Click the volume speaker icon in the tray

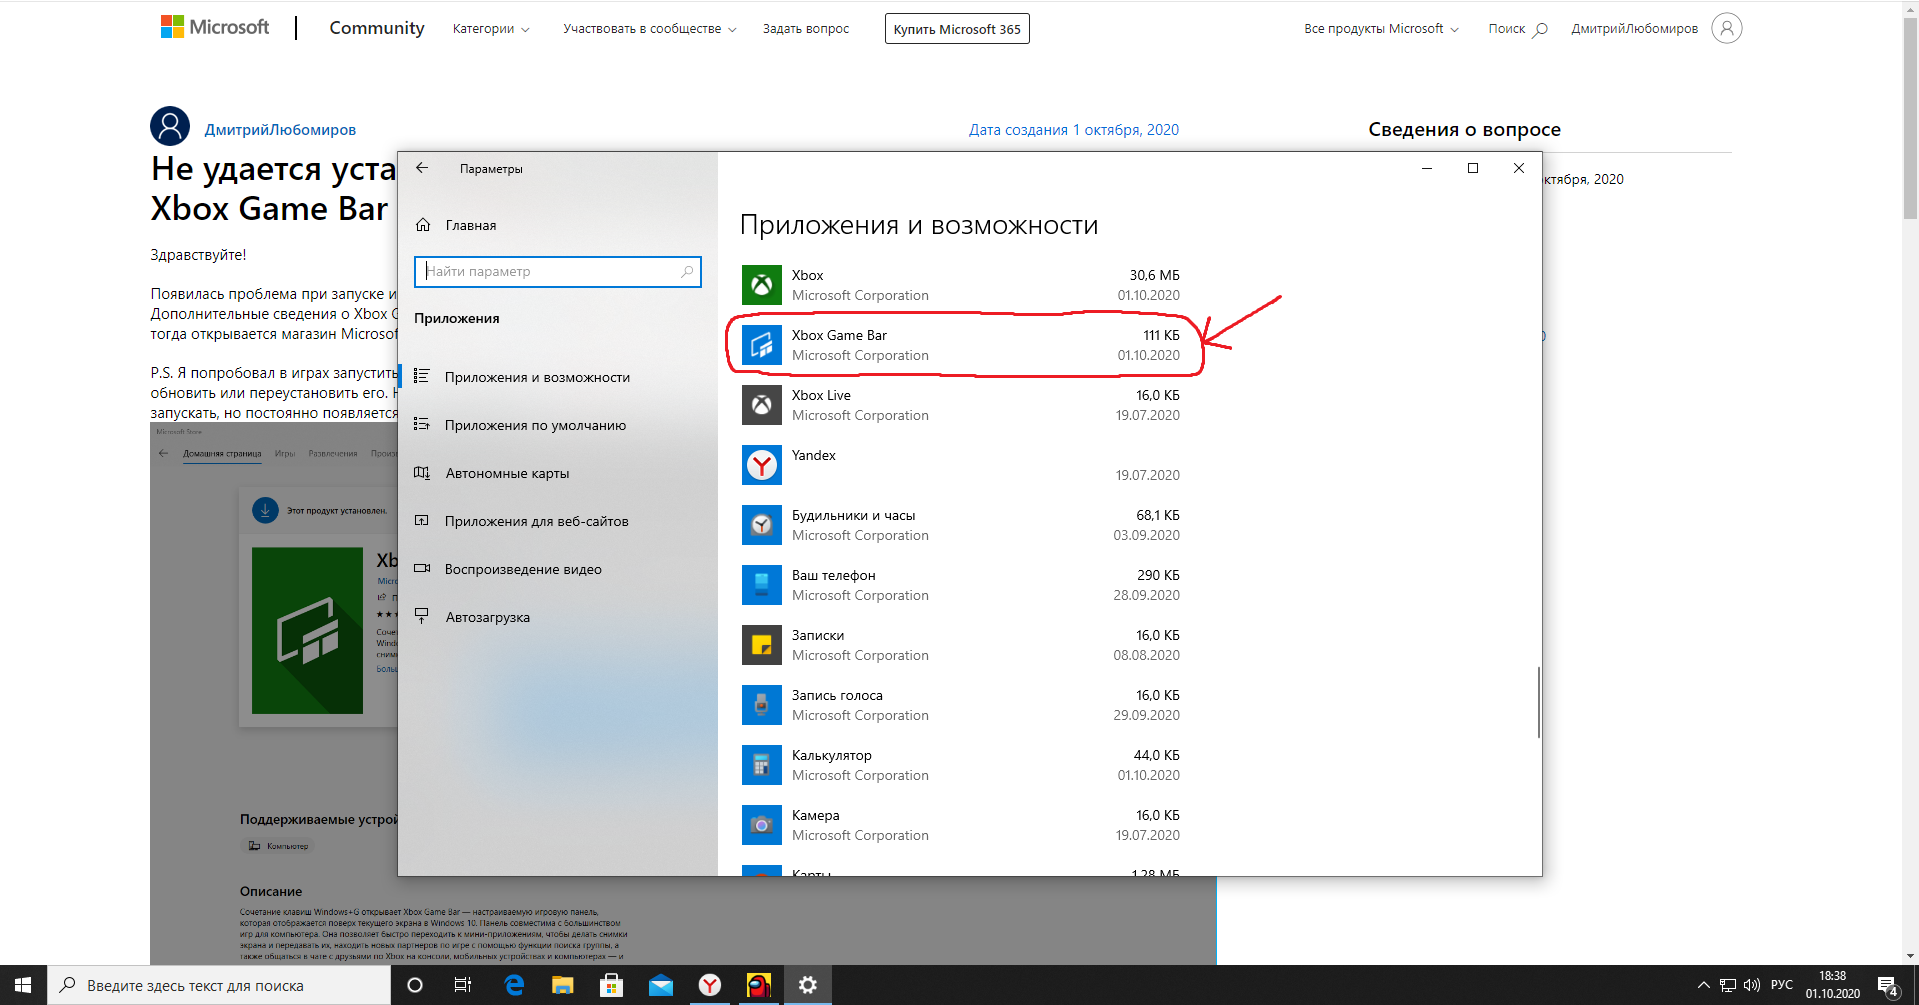[x=1751, y=985]
